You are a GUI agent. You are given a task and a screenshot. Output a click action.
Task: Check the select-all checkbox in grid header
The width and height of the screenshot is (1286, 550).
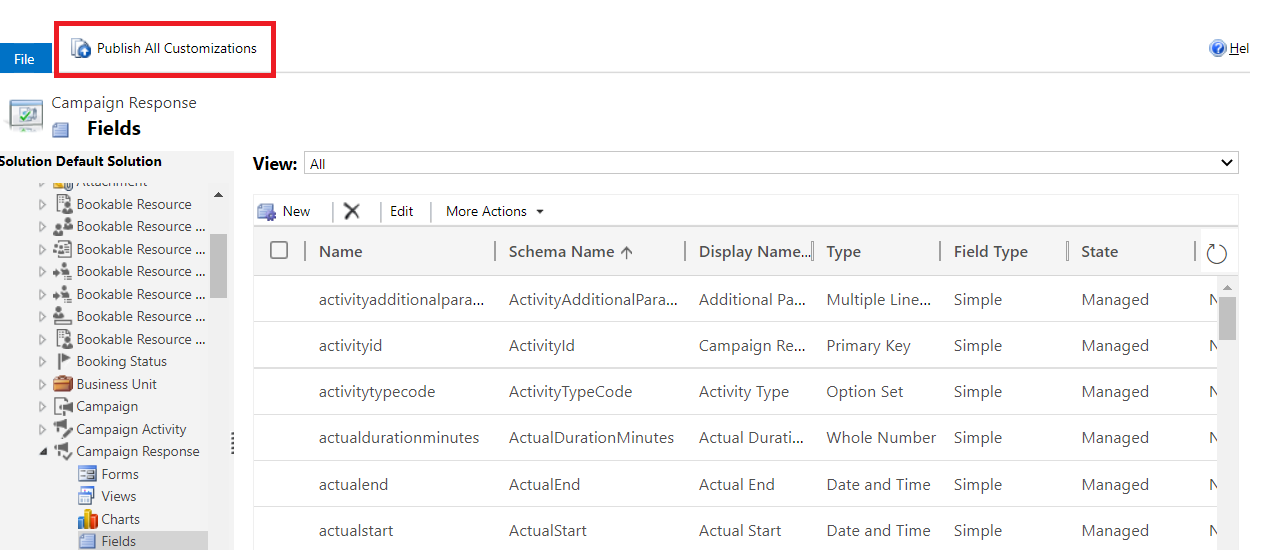(279, 251)
